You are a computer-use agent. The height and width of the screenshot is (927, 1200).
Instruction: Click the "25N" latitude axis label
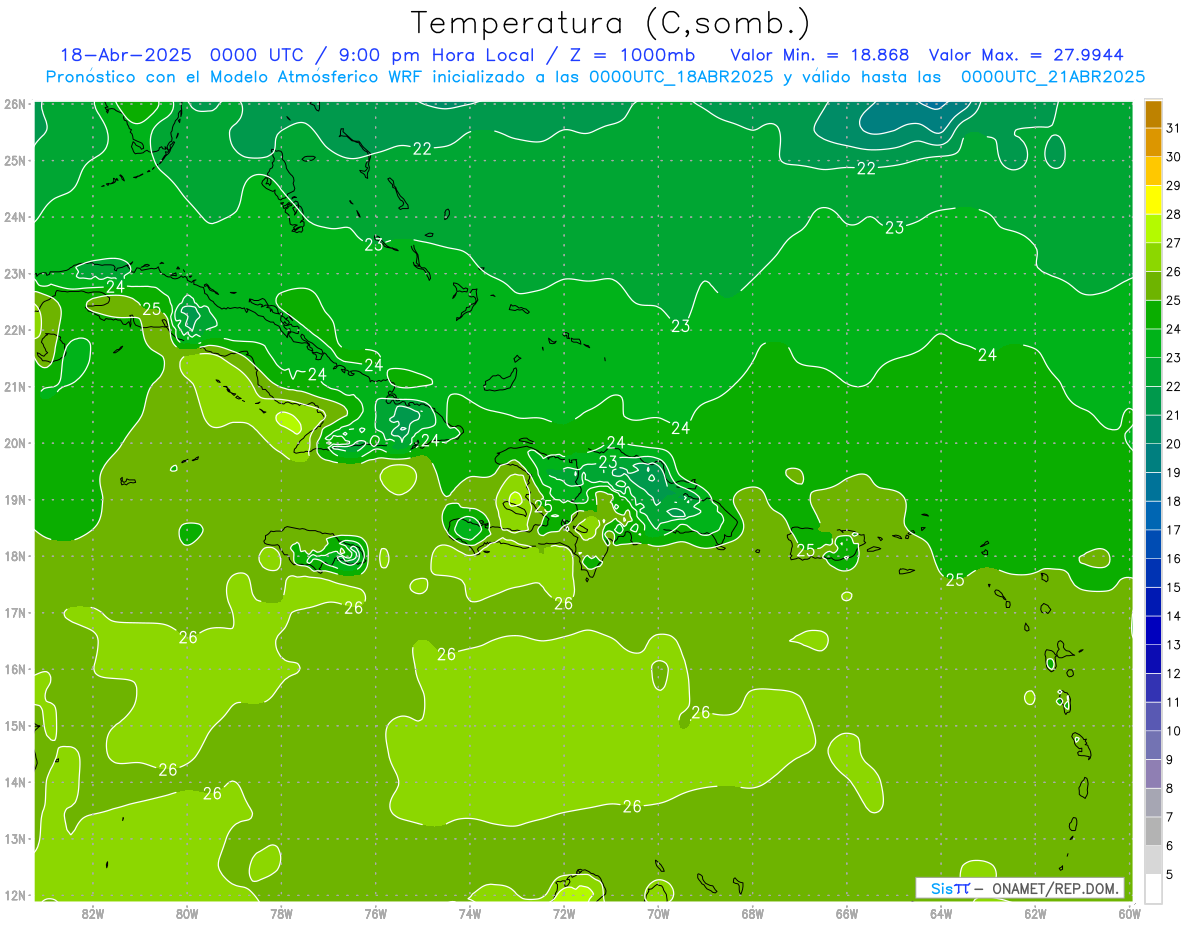[15, 160]
